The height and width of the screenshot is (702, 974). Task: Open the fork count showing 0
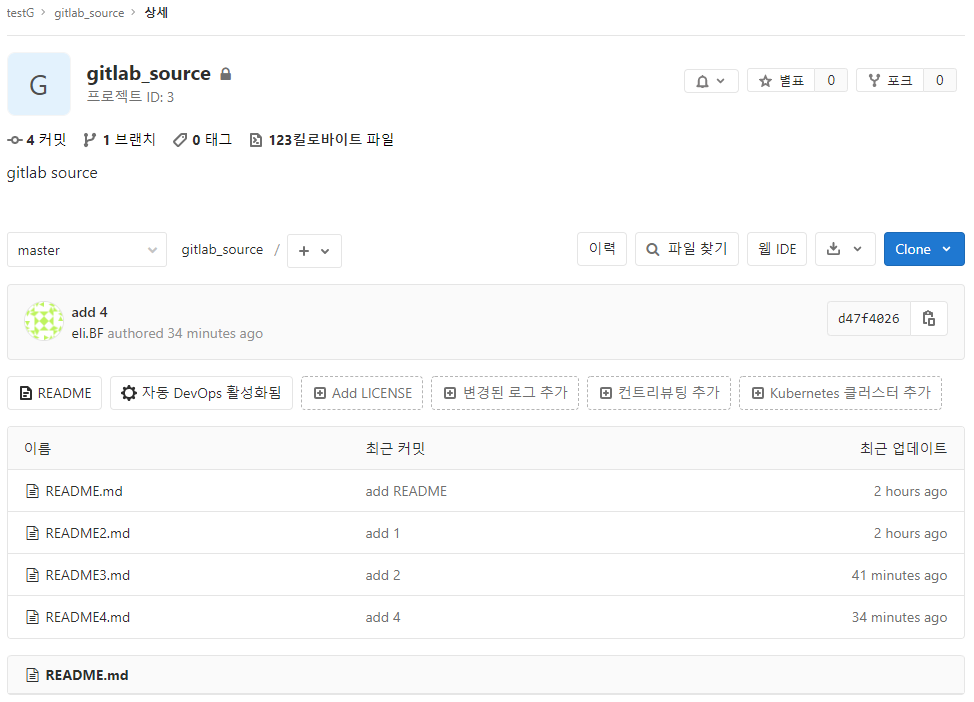pyautogui.click(x=940, y=81)
